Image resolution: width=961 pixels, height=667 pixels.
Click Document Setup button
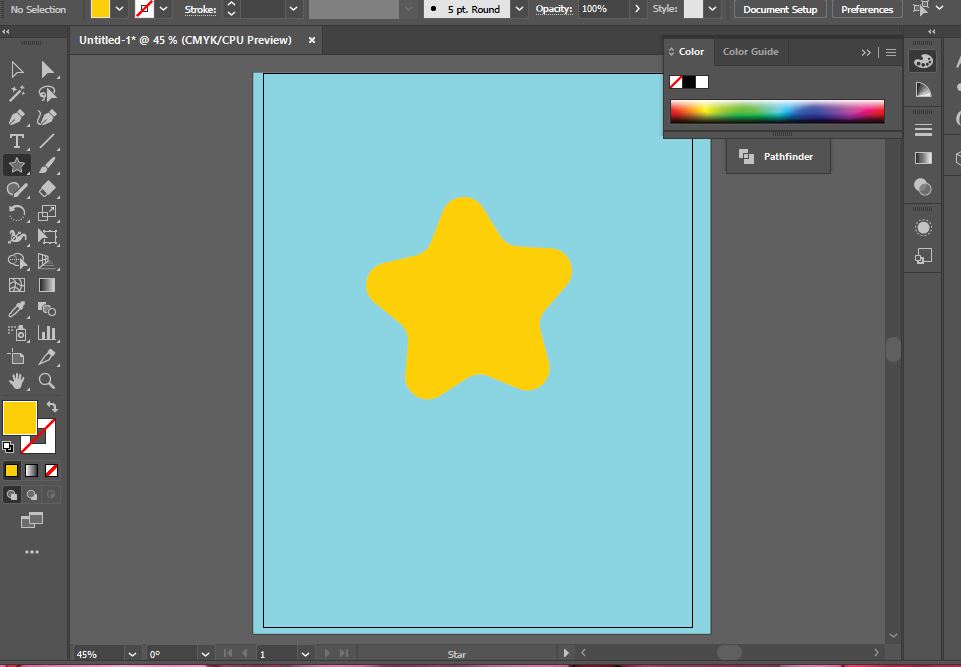[780, 9]
